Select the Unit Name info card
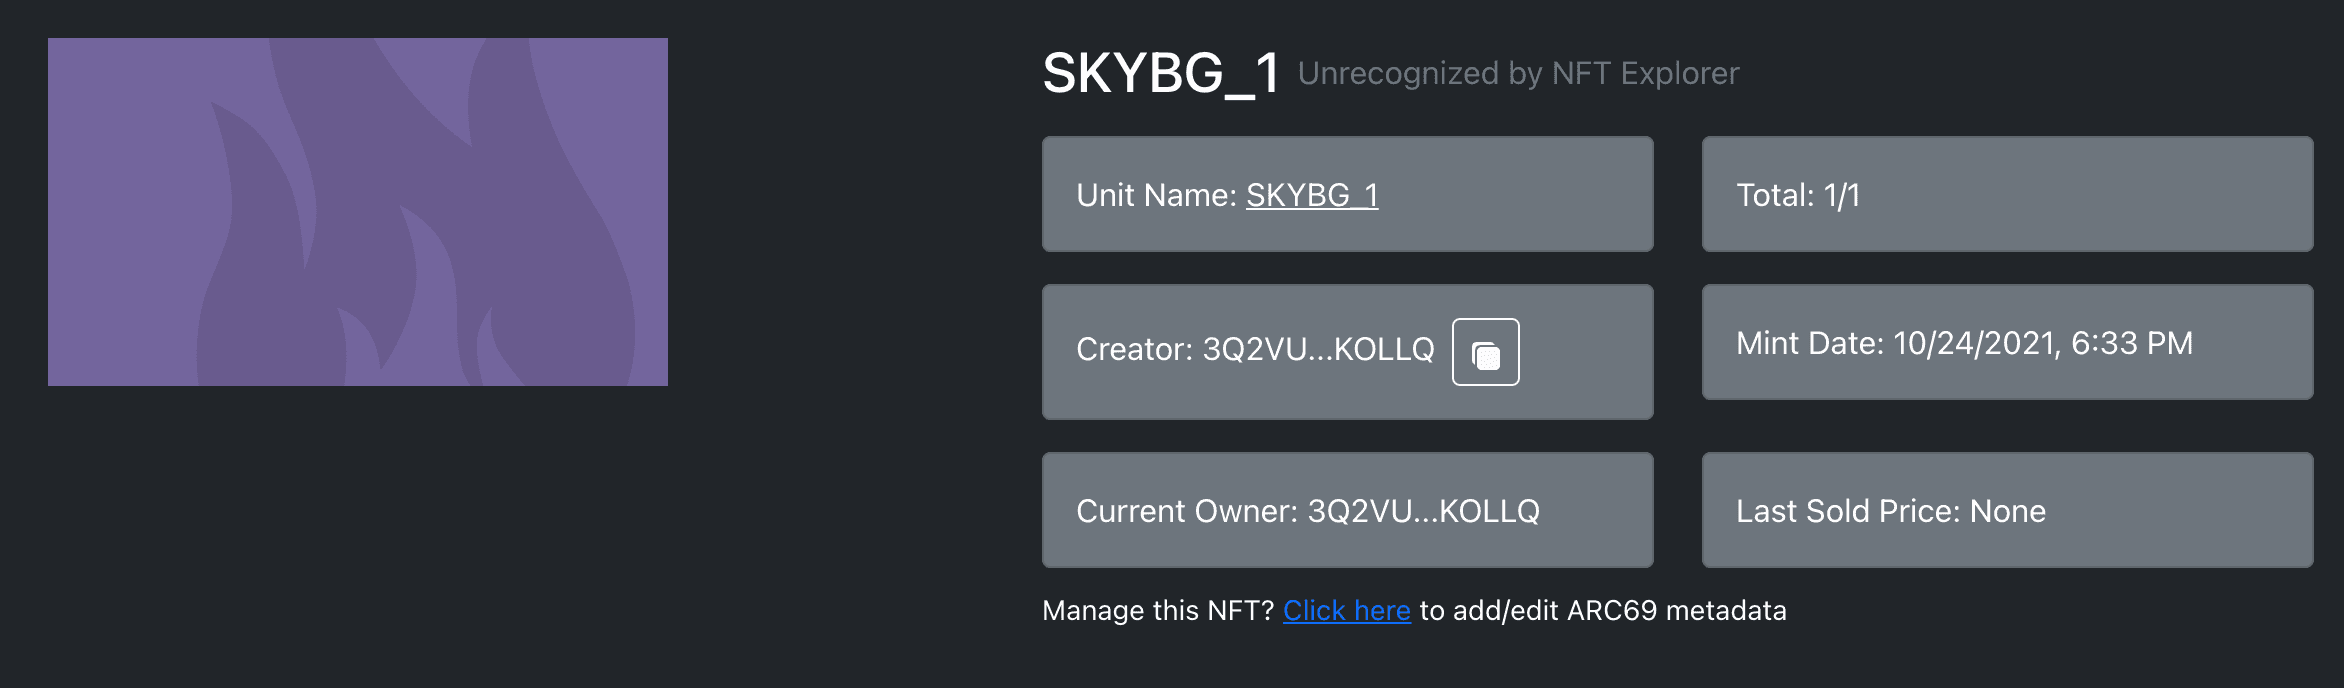Screen dimensions: 2344x688 [1347, 194]
